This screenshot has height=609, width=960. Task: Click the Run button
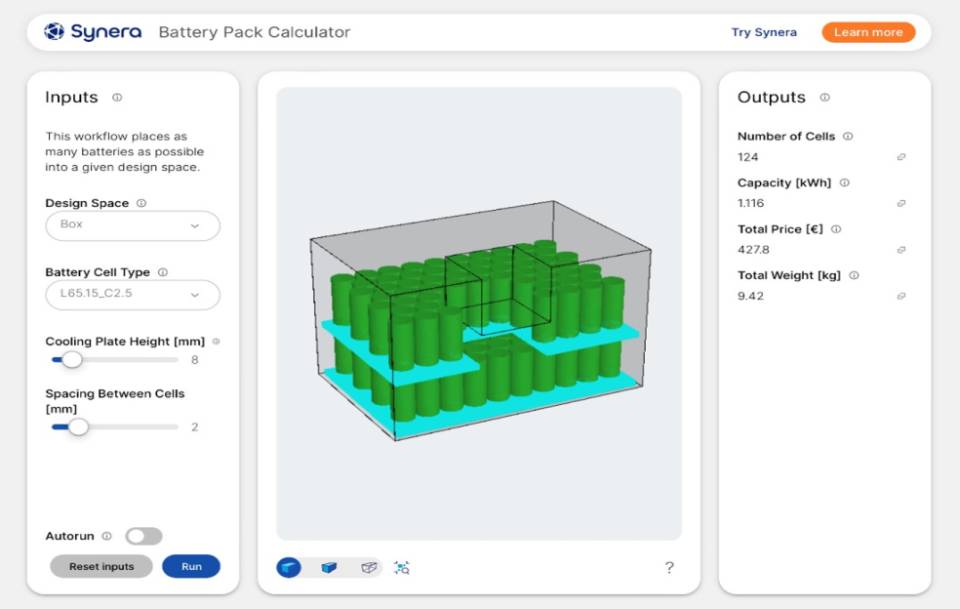[191, 567]
